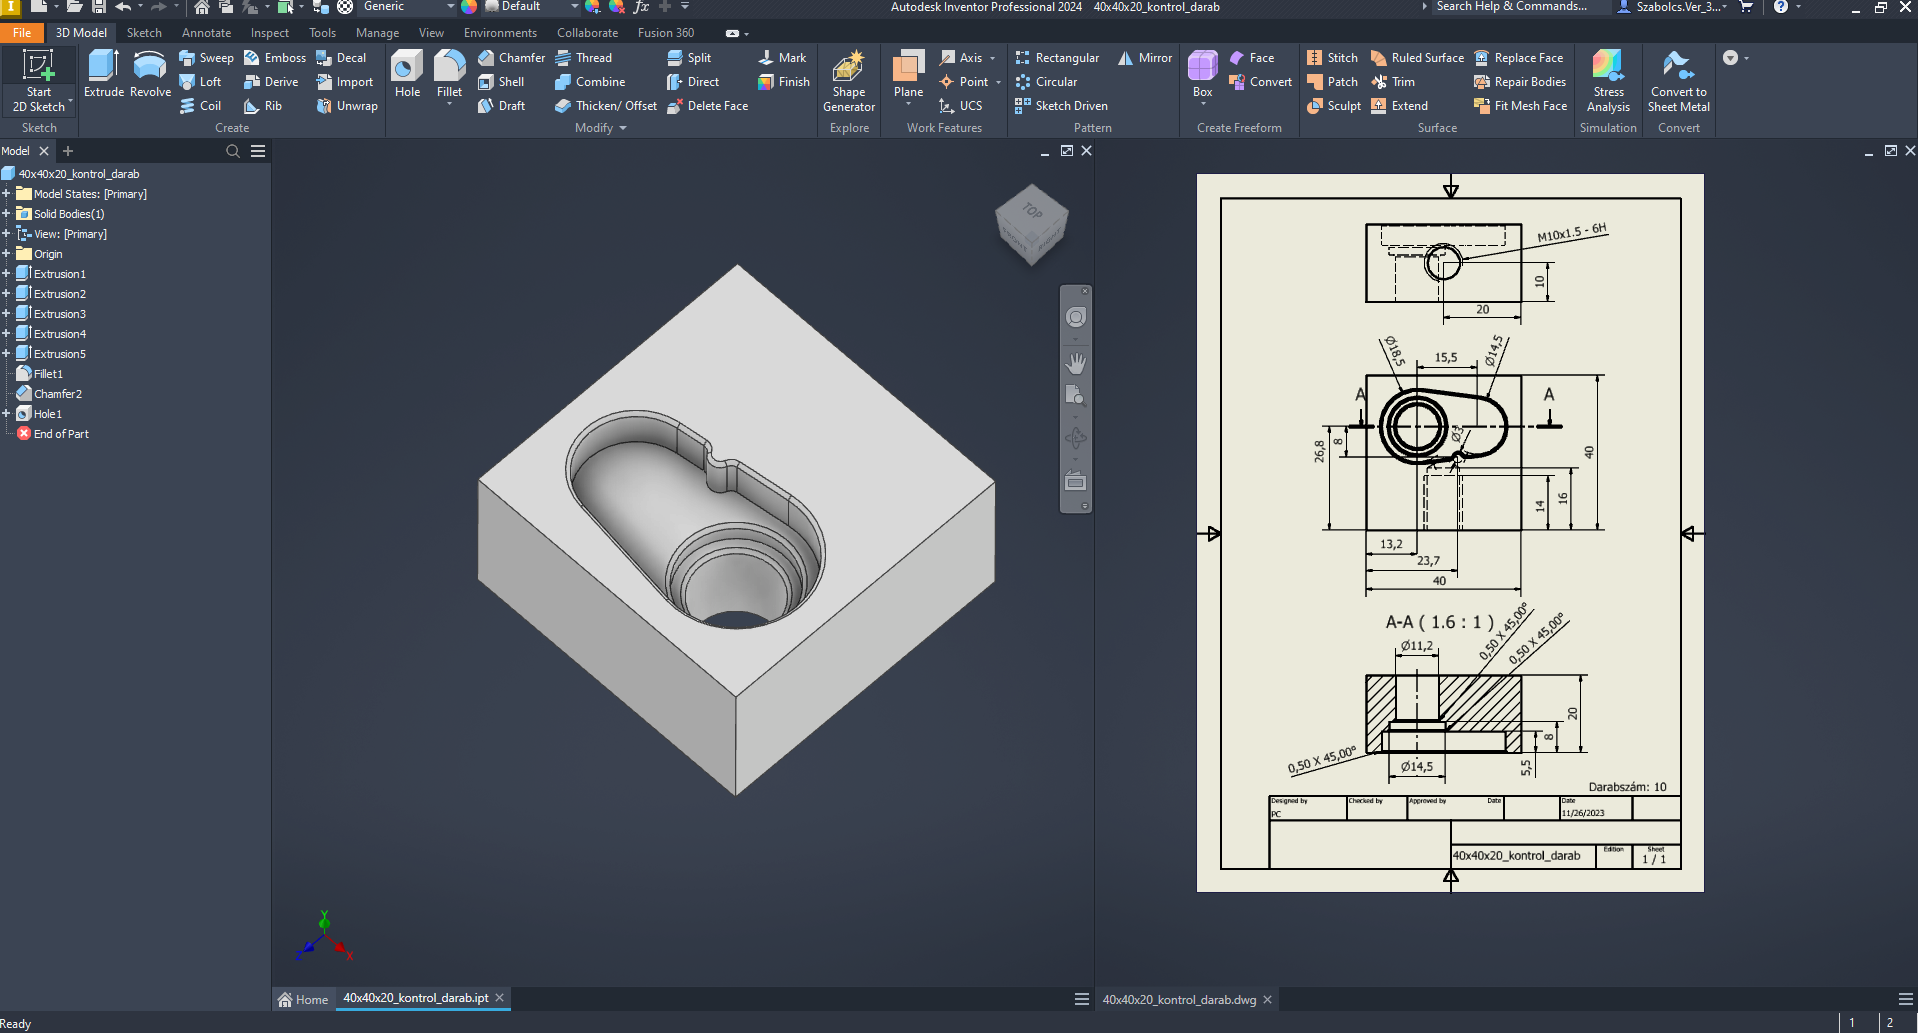Select the Stitch surface tool

pos(1332,58)
